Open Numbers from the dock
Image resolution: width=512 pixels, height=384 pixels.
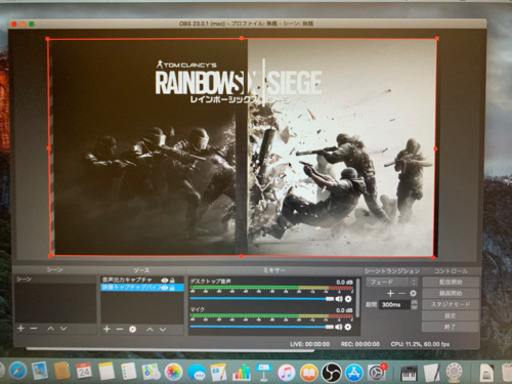click(241, 372)
